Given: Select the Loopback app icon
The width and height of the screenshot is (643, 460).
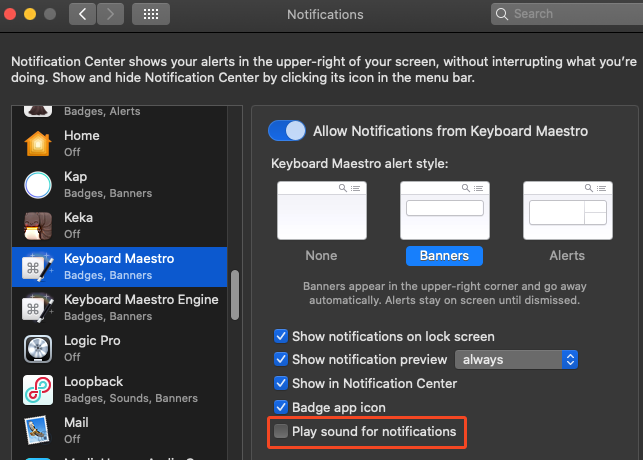Looking at the screenshot, I should (x=38, y=389).
